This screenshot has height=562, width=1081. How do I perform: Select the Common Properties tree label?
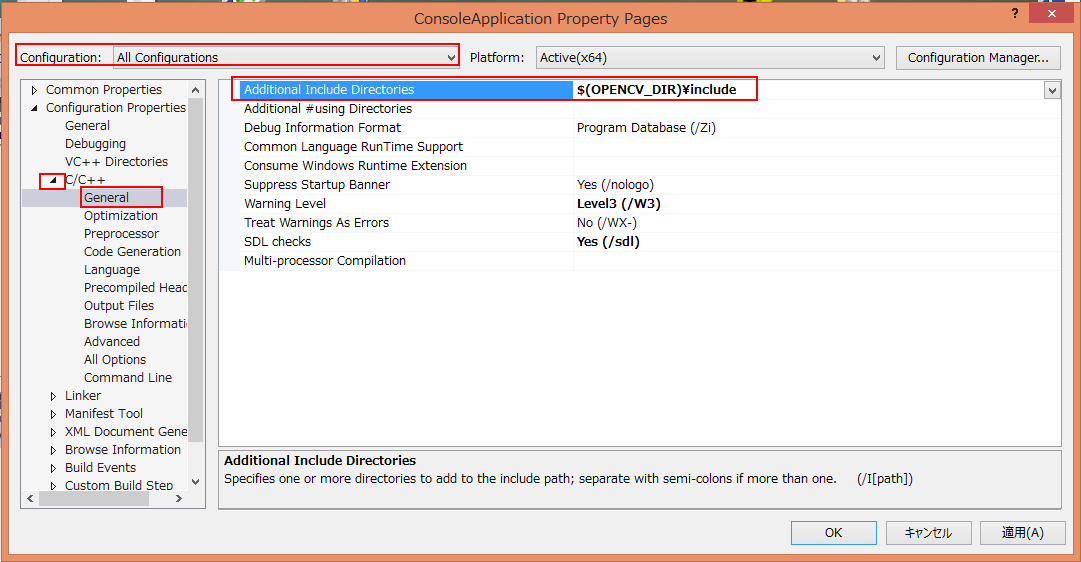click(103, 90)
